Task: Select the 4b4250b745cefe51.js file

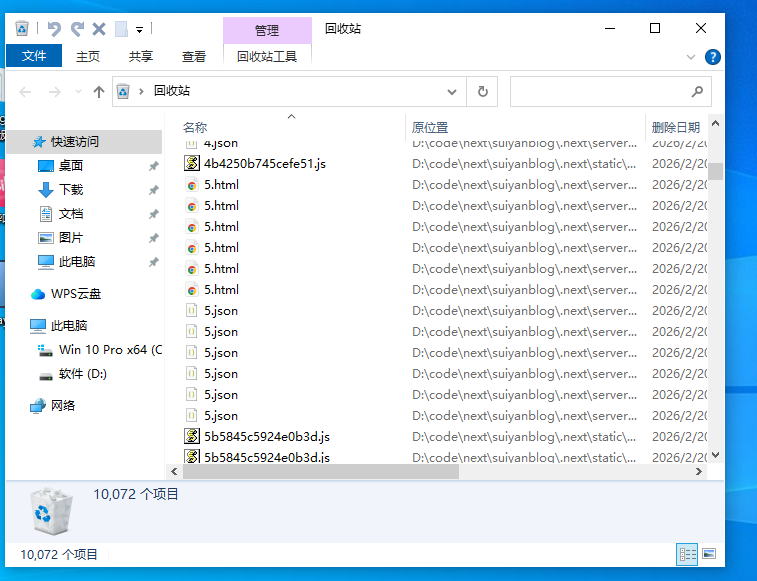Action: [264, 163]
